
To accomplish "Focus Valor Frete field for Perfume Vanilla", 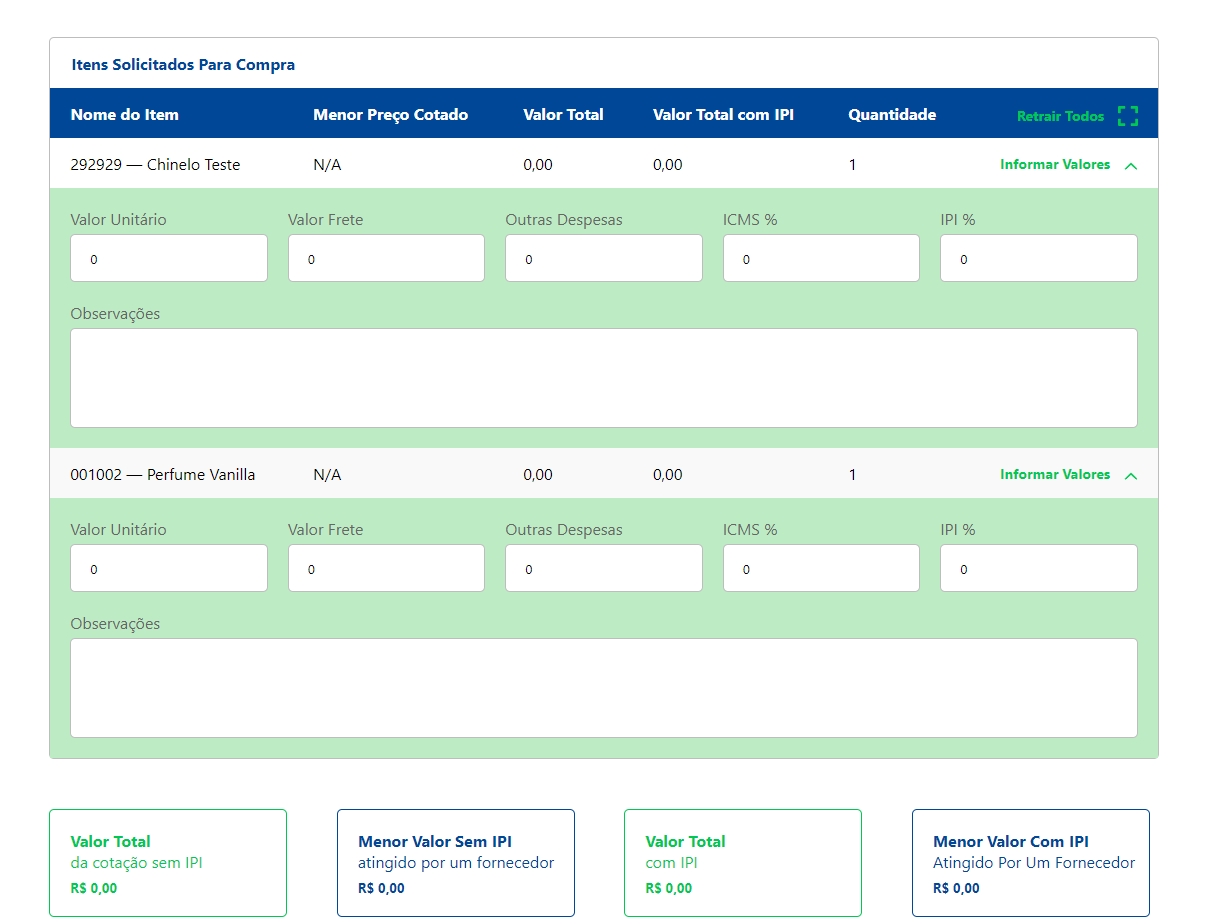I will 386,569.
